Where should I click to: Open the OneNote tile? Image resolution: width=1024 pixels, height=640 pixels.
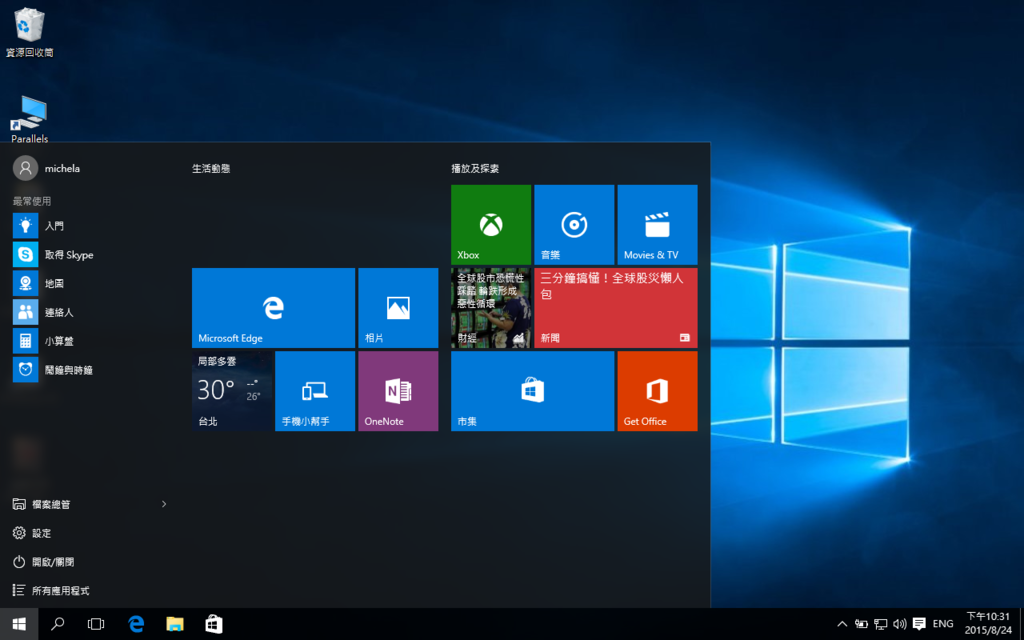398,391
